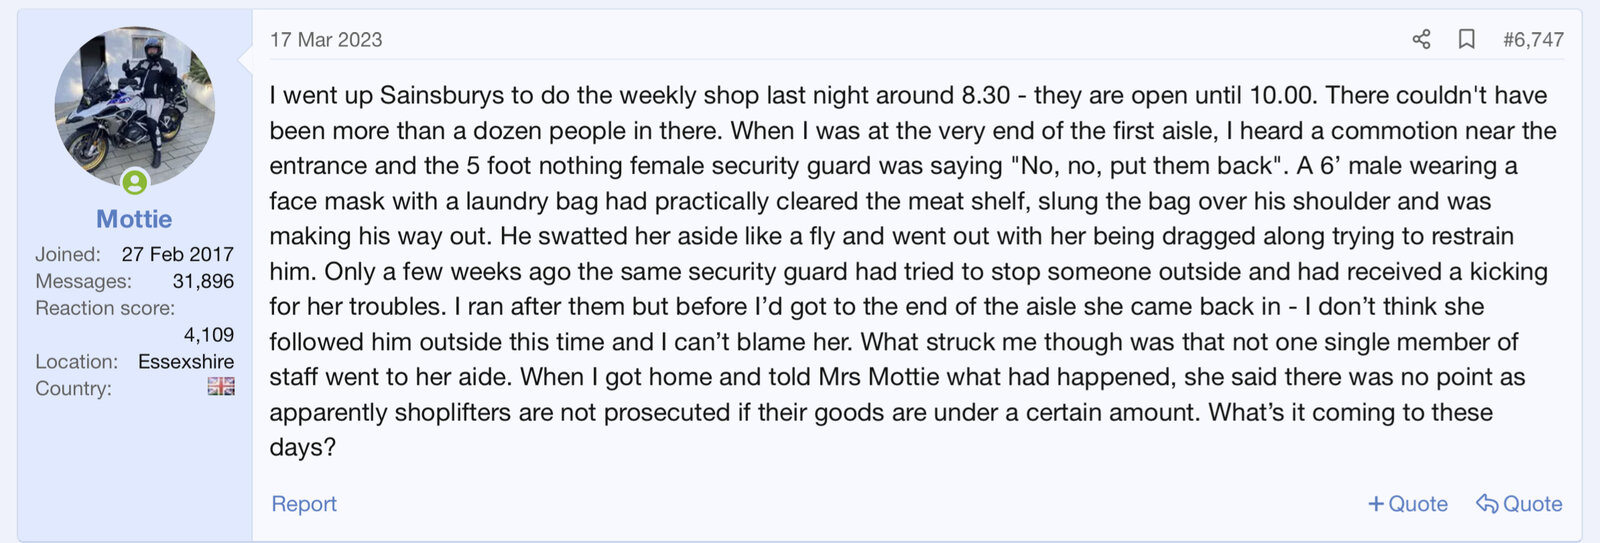Open Mottie's motorcycle avatar picture
This screenshot has width=1600, height=543.
coord(134,106)
